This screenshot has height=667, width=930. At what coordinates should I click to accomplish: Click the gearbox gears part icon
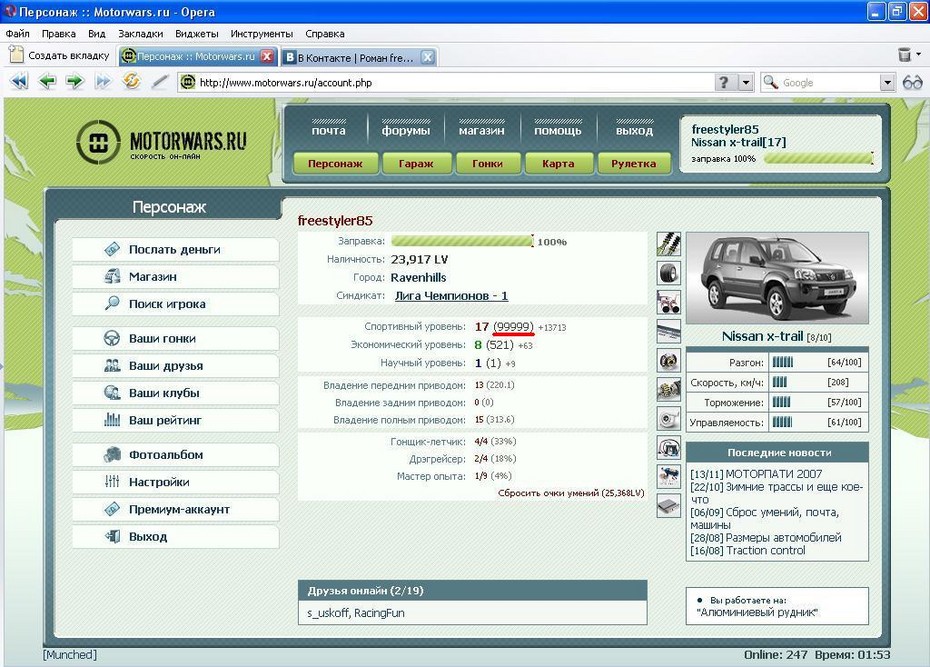(x=668, y=389)
